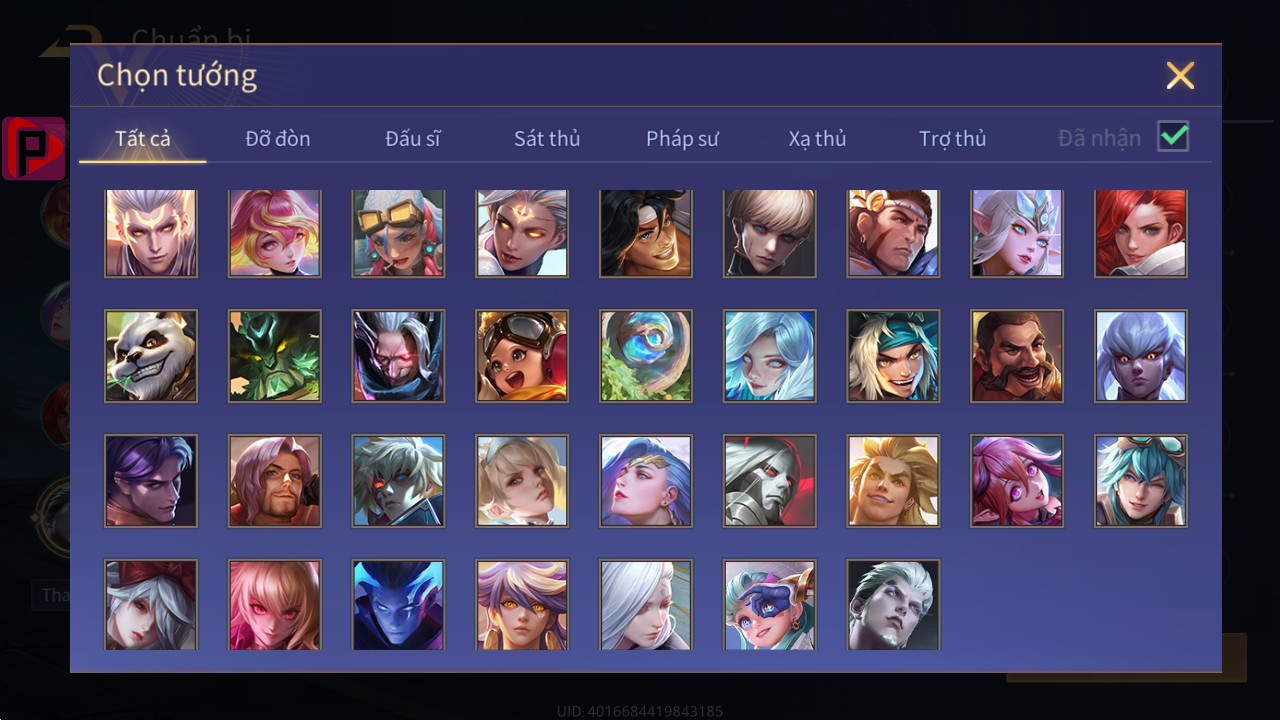This screenshot has width=1280, height=720.
Task: Pick the girl with aviator goggles hero
Action: [x=522, y=356]
